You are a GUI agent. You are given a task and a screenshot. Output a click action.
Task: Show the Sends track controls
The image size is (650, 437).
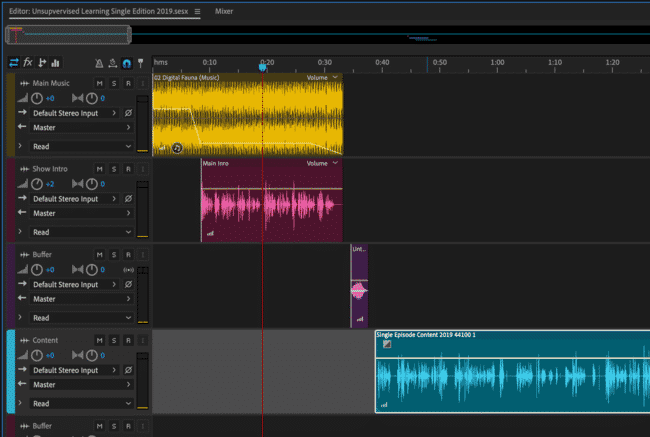[42, 63]
